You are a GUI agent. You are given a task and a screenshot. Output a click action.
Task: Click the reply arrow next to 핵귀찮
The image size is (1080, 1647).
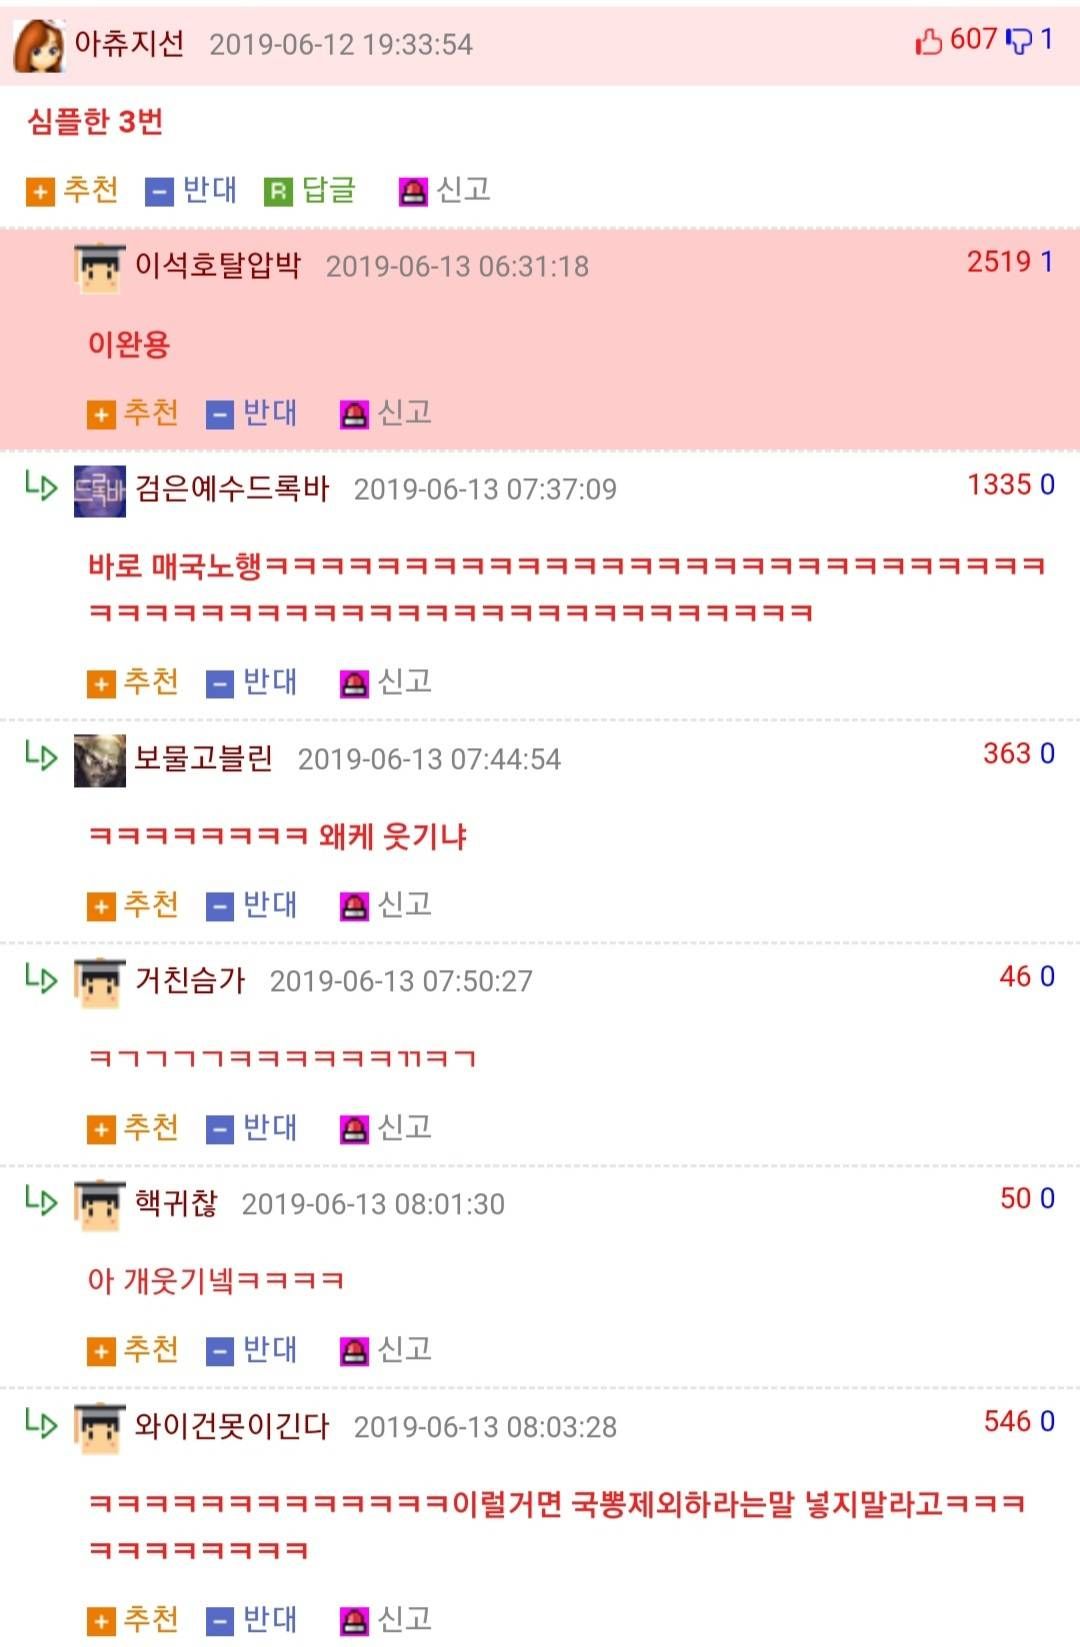tap(41, 1199)
